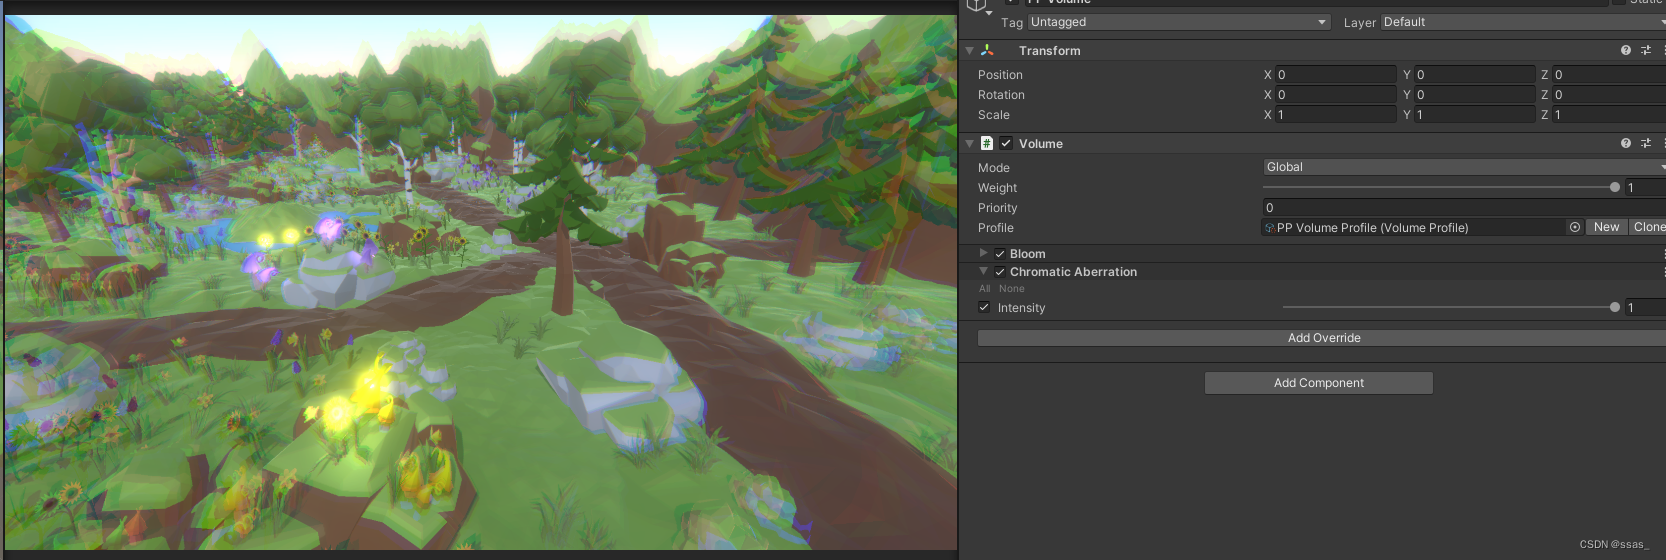Click the Rotation Y input field
1666x560 pixels.
[1474, 95]
